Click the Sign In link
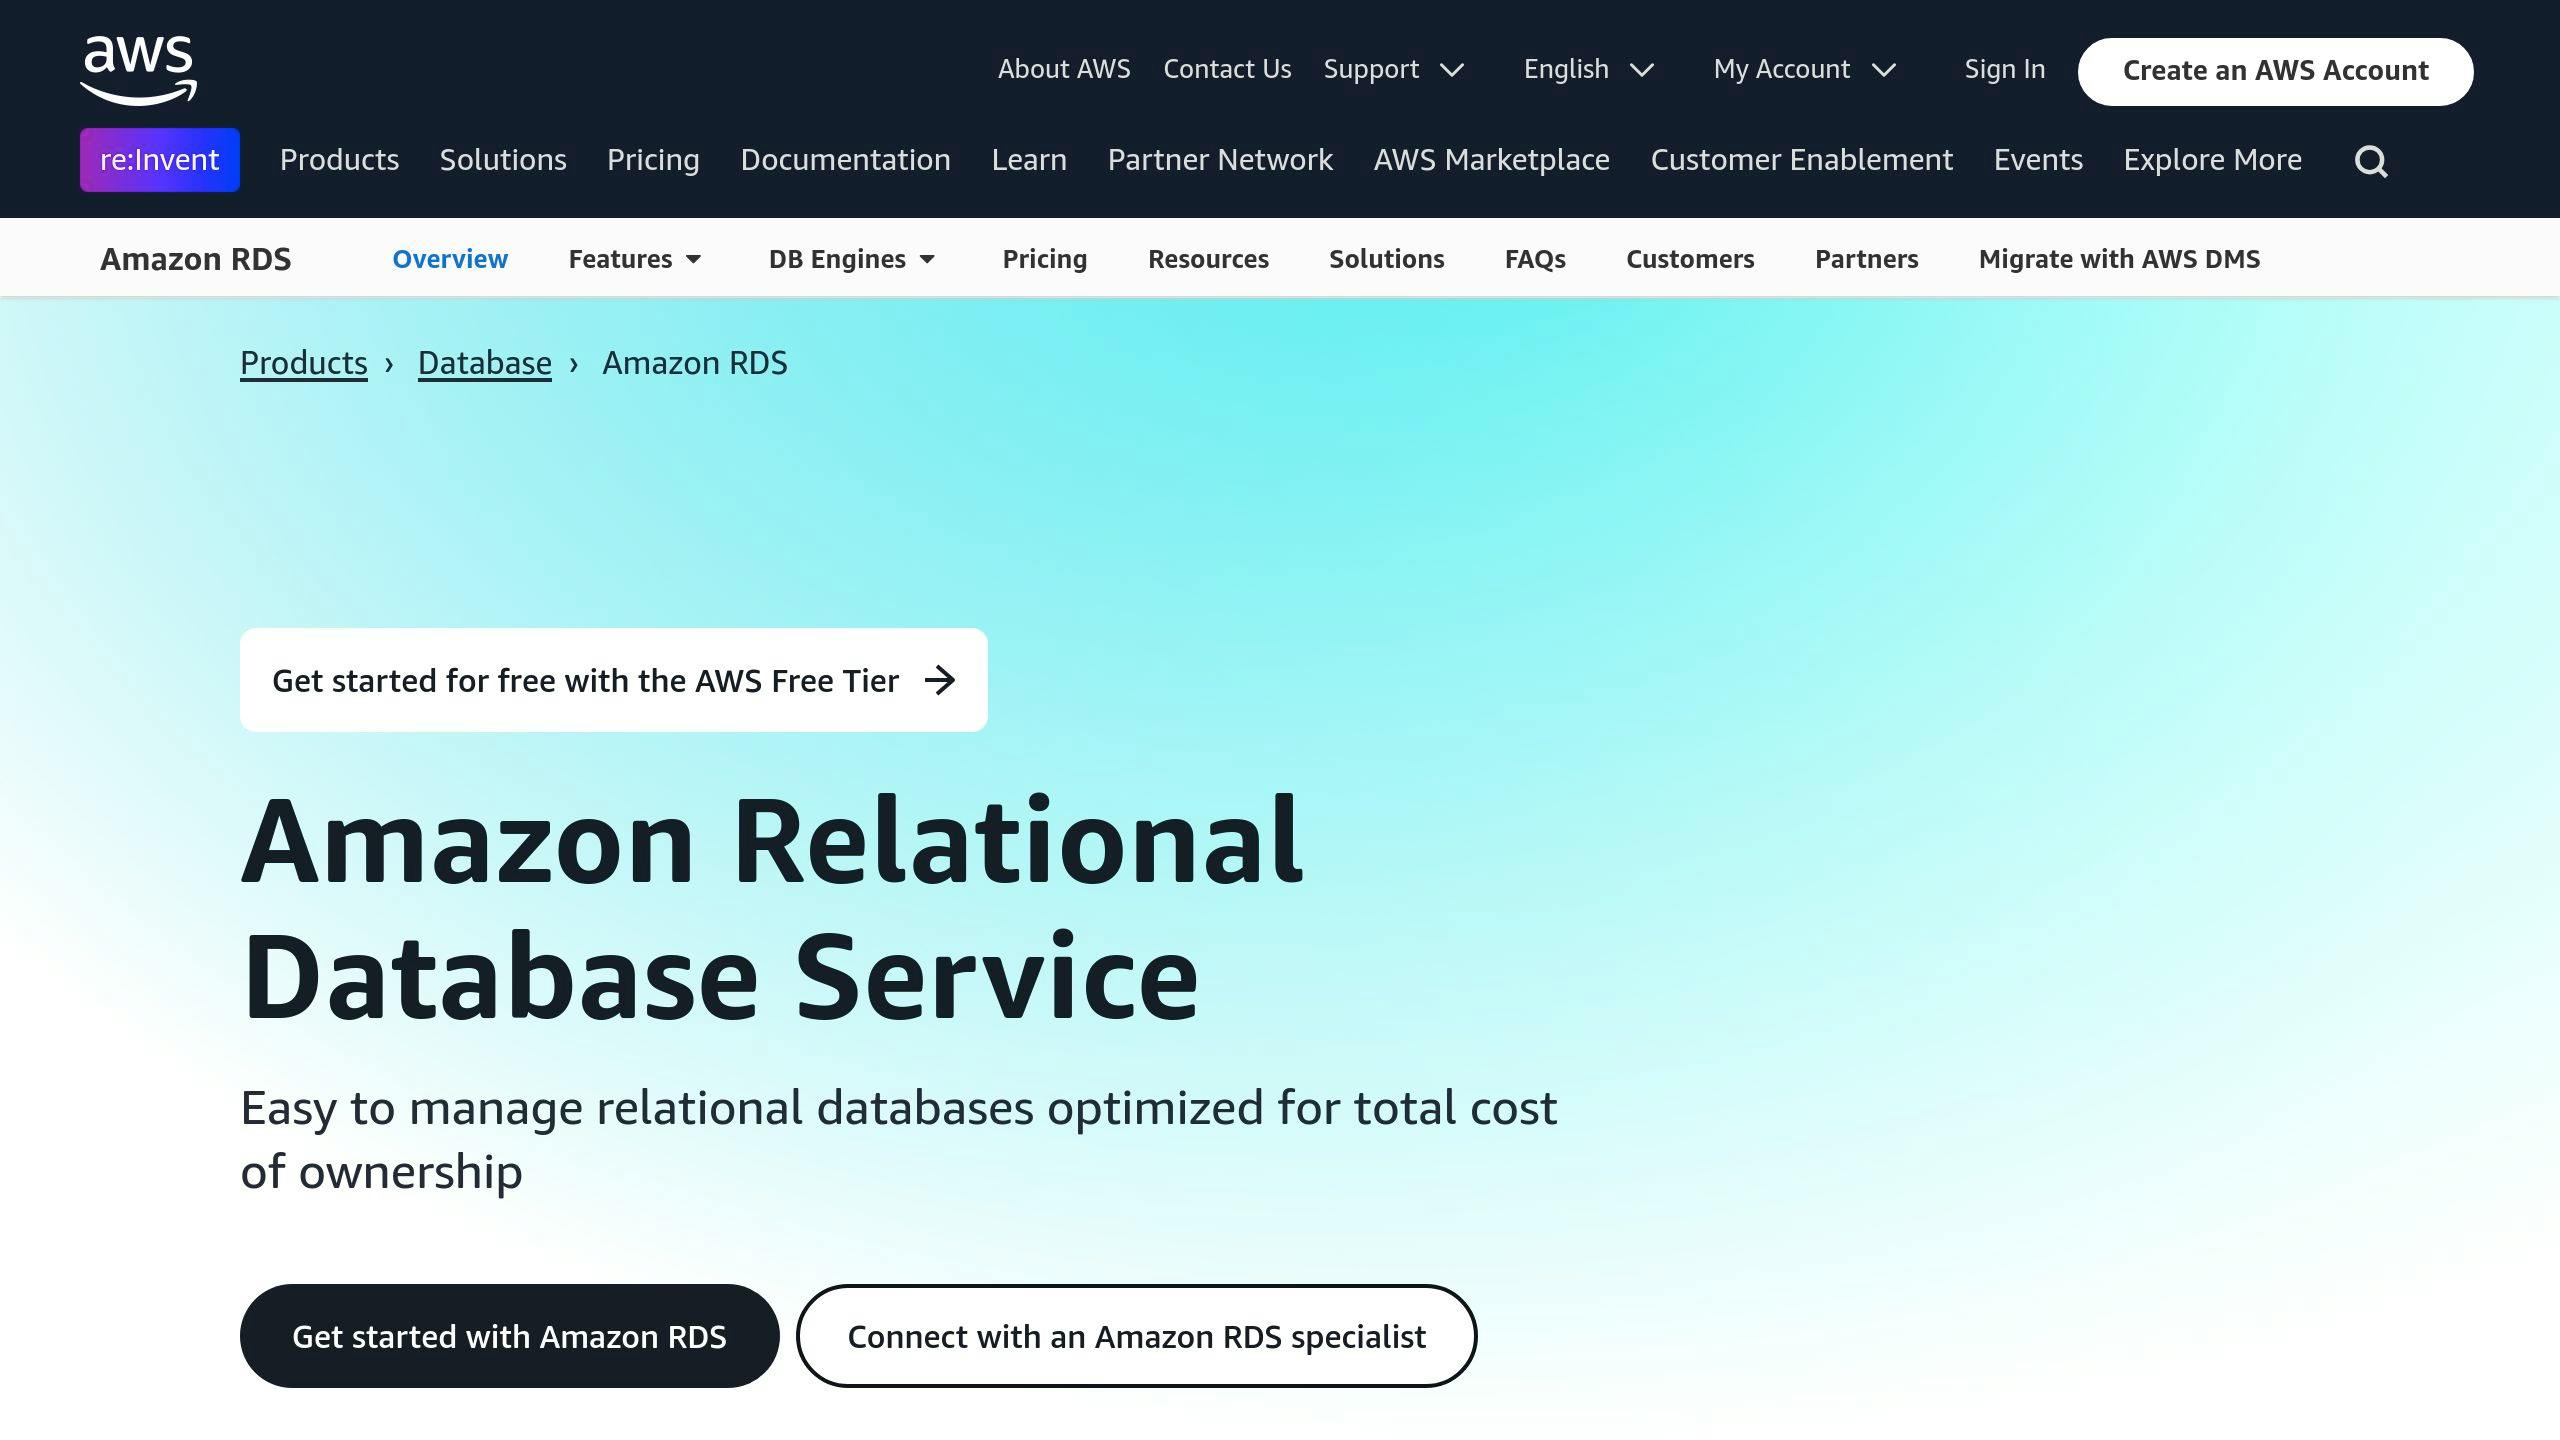Viewport: 2560px width, 1440px height. [x=2005, y=69]
